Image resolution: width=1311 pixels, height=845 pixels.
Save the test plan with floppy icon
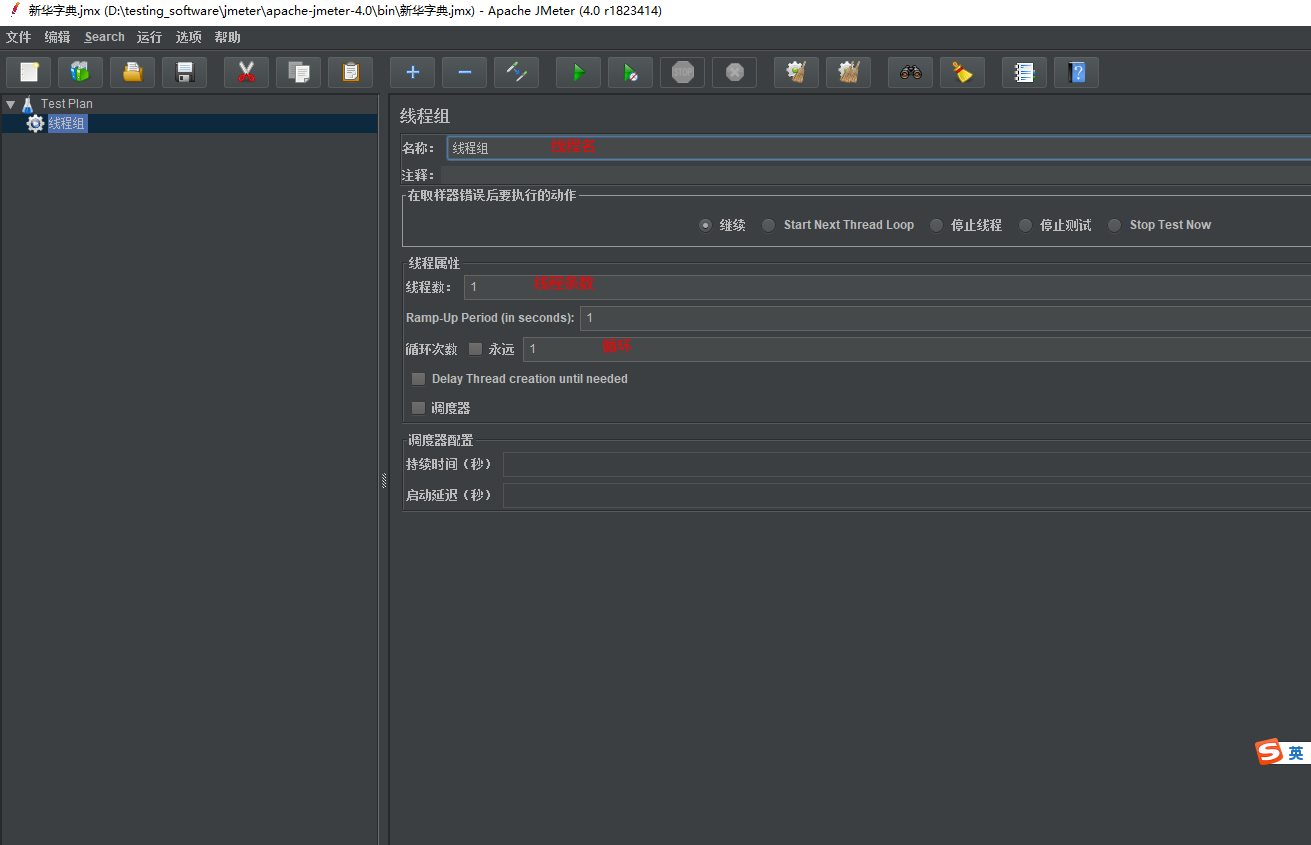tap(185, 72)
